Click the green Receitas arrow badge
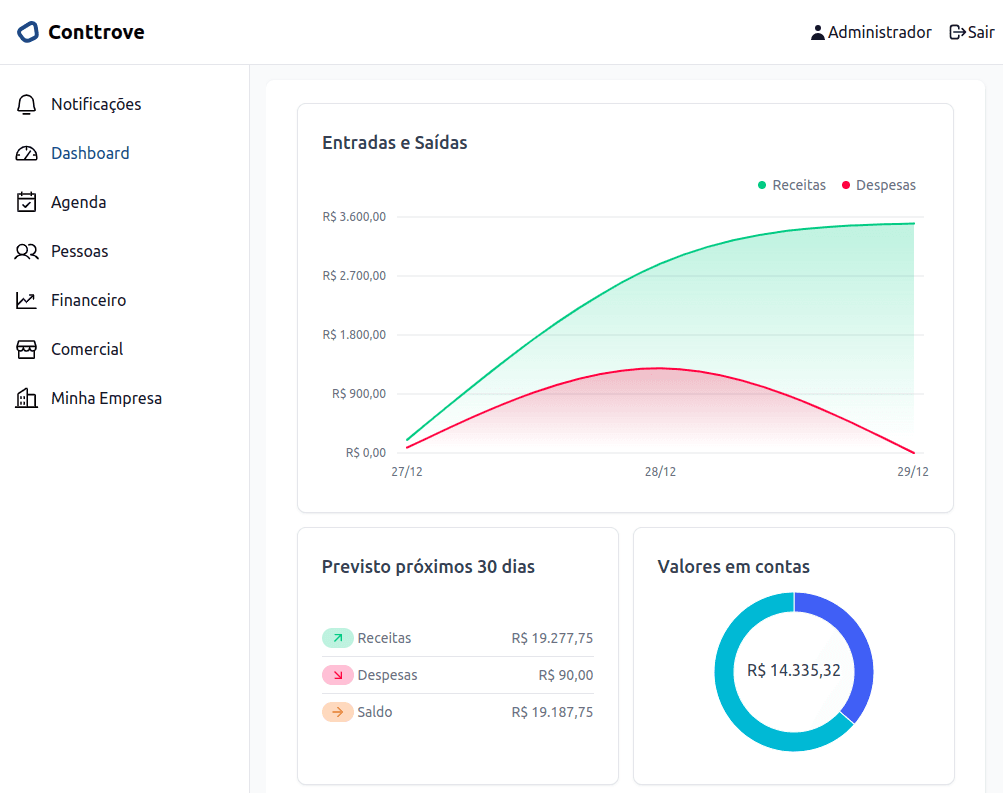1003x793 pixels. [338, 638]
